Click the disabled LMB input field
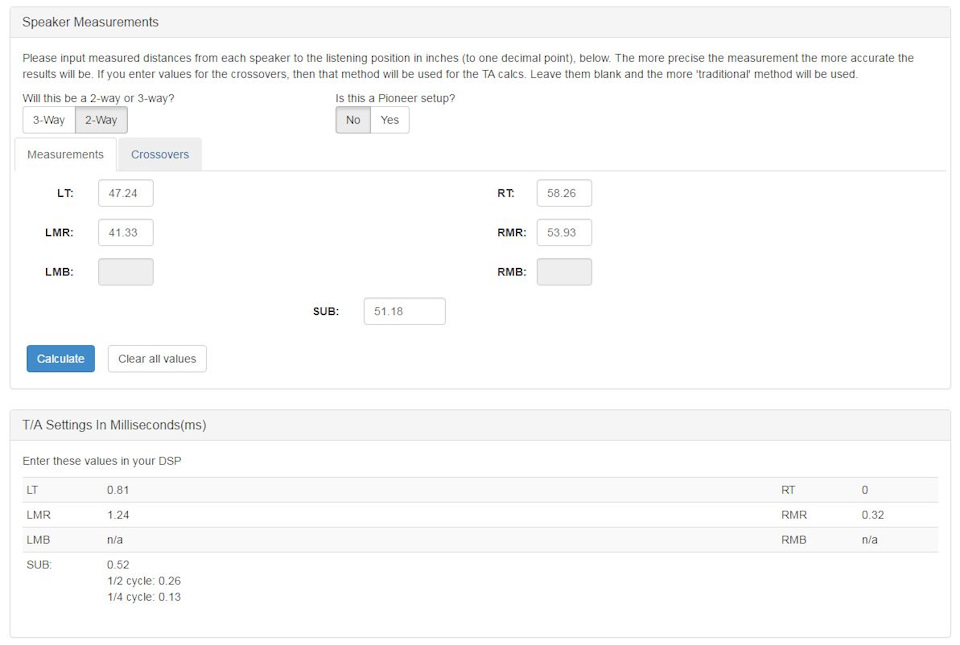 pos(126,272)
